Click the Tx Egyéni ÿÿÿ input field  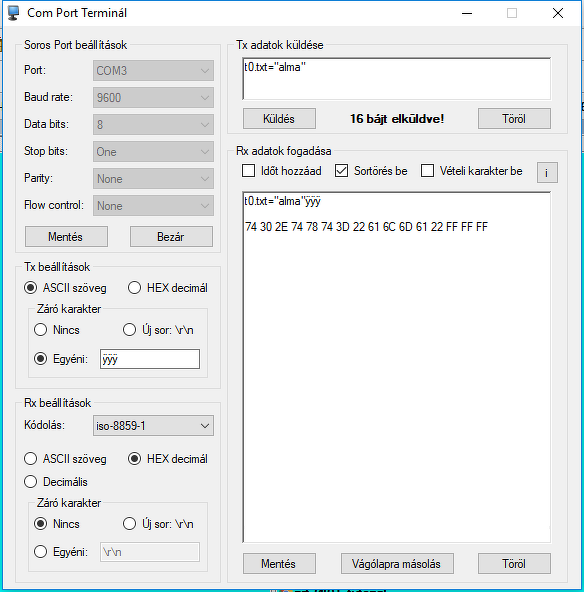[150, 359]
